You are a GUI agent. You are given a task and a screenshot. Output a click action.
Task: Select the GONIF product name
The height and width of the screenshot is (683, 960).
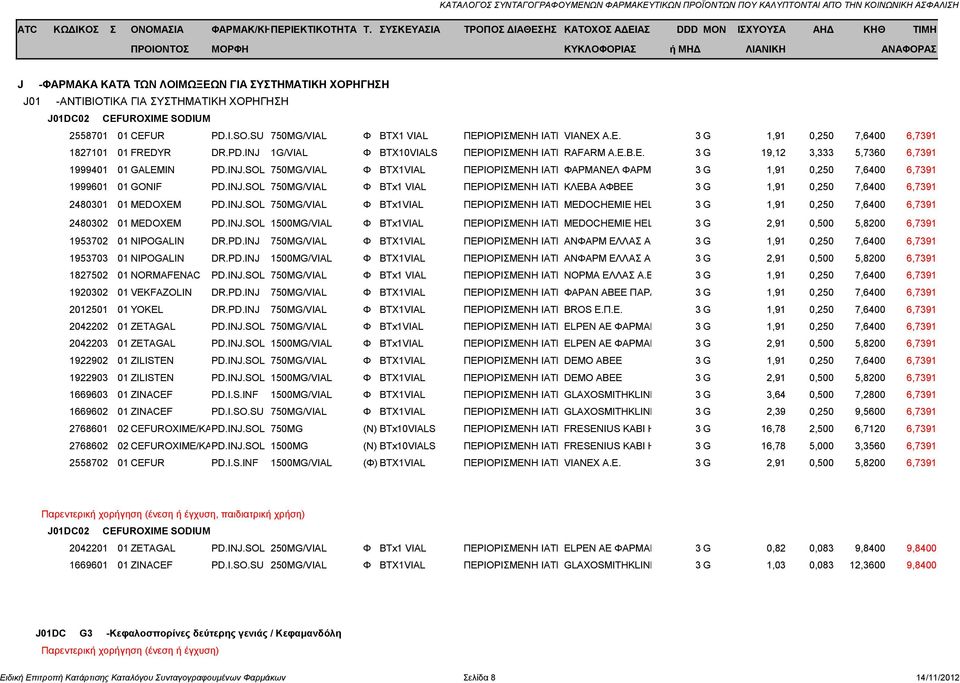(146, 187)
